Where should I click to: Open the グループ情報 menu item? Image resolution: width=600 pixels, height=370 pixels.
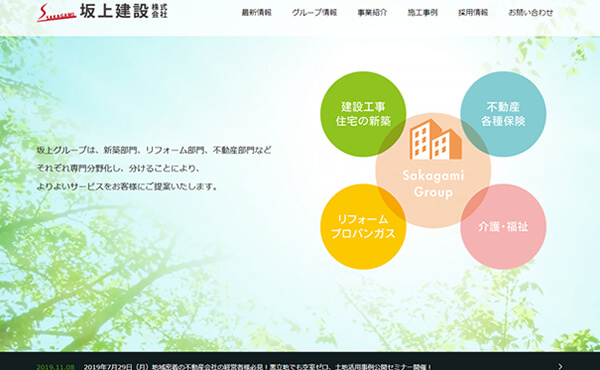[314, 13]
